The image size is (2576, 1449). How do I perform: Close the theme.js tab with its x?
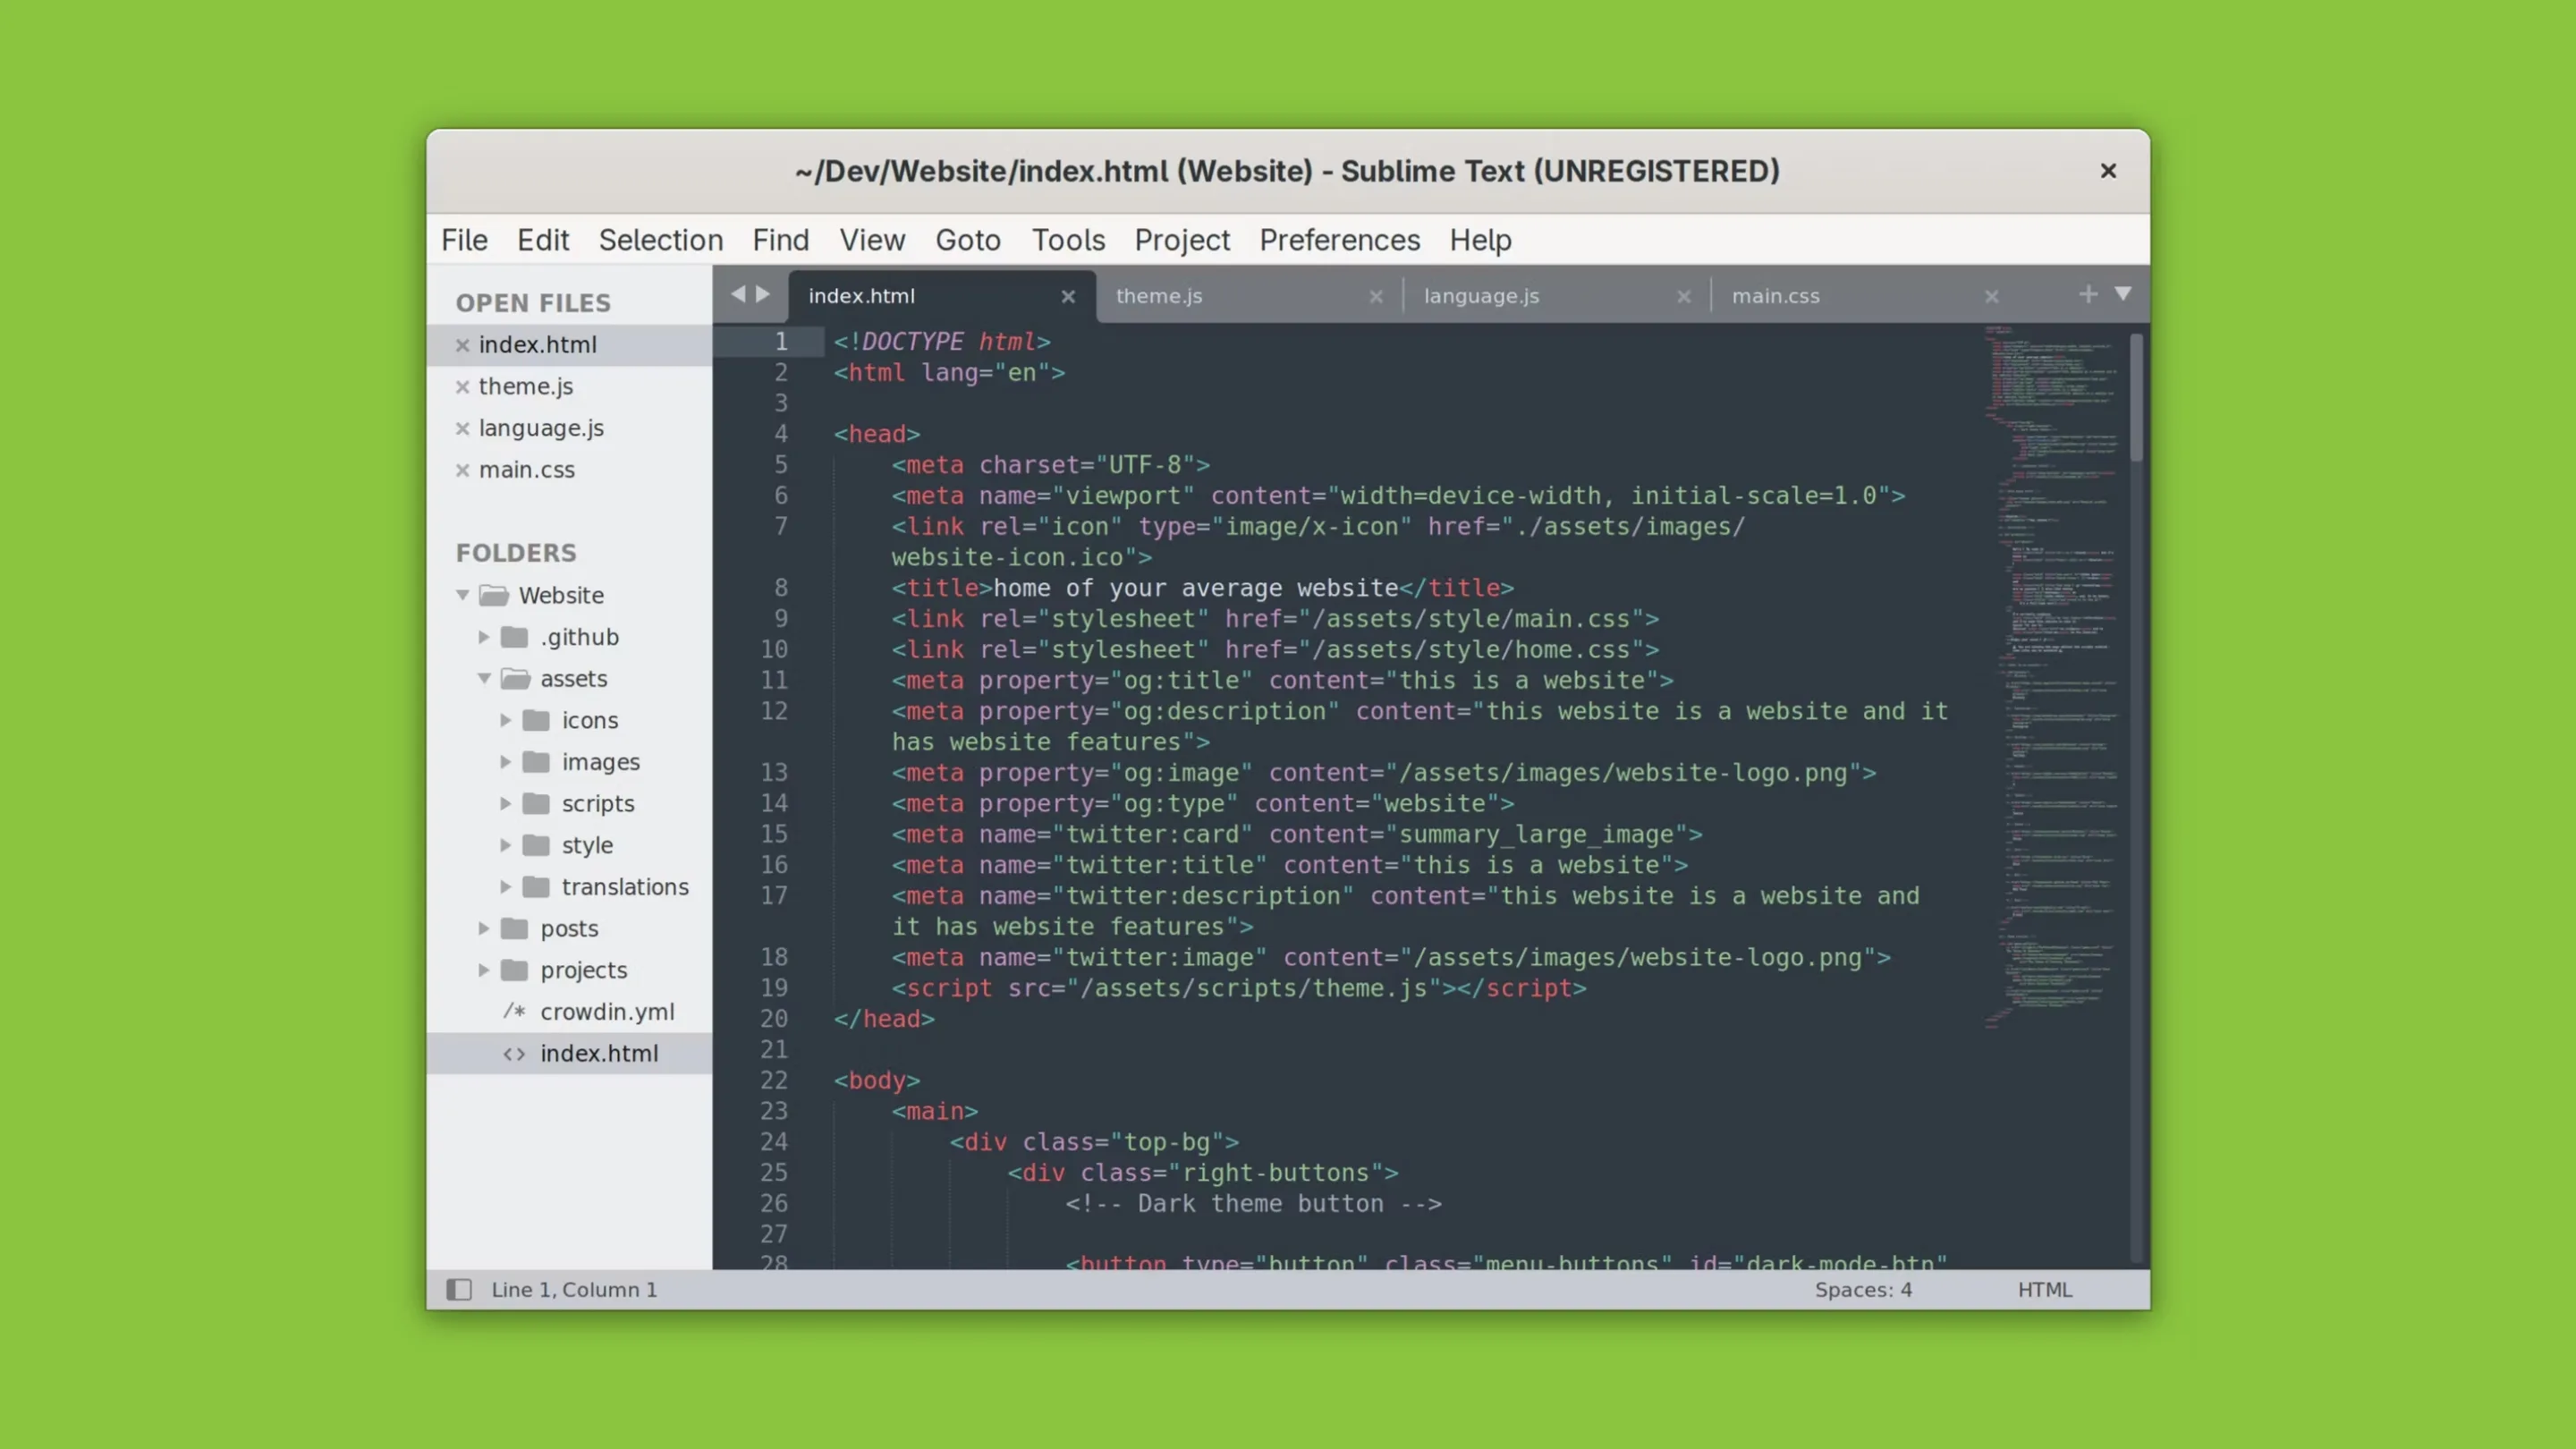pos(1376,296)
